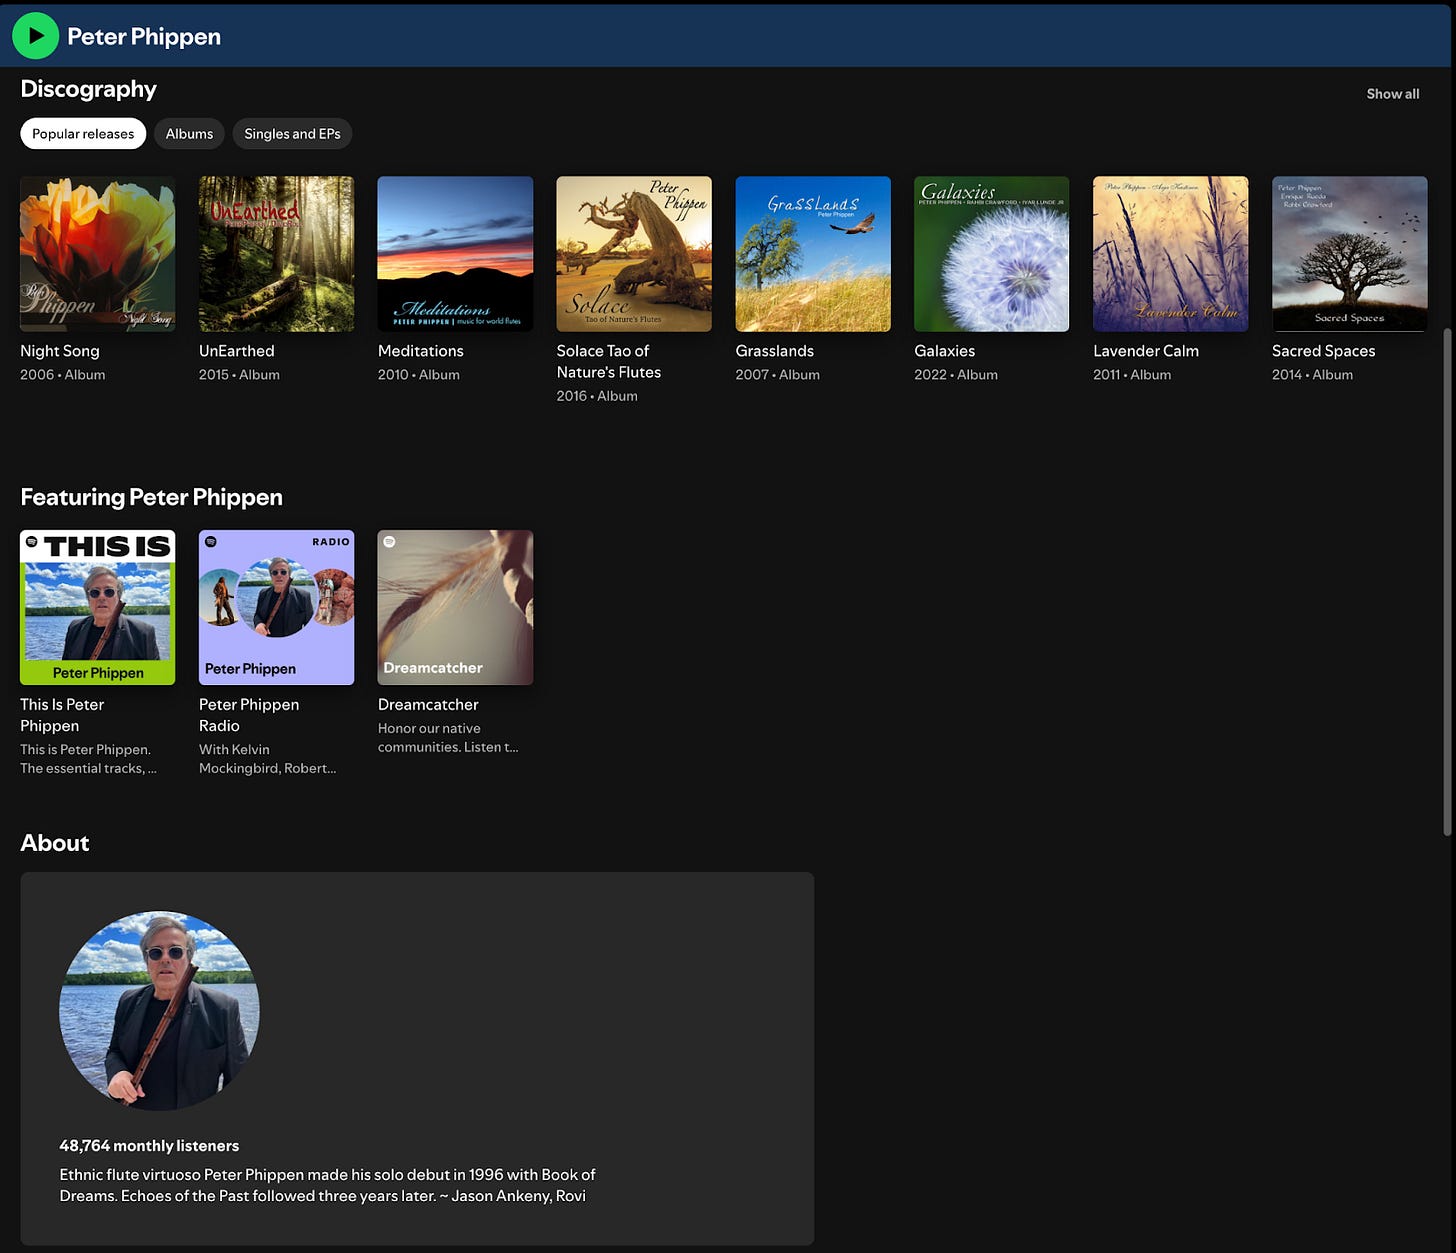Click the Solace Tao of Nature's Flutes title

(609, 362)
